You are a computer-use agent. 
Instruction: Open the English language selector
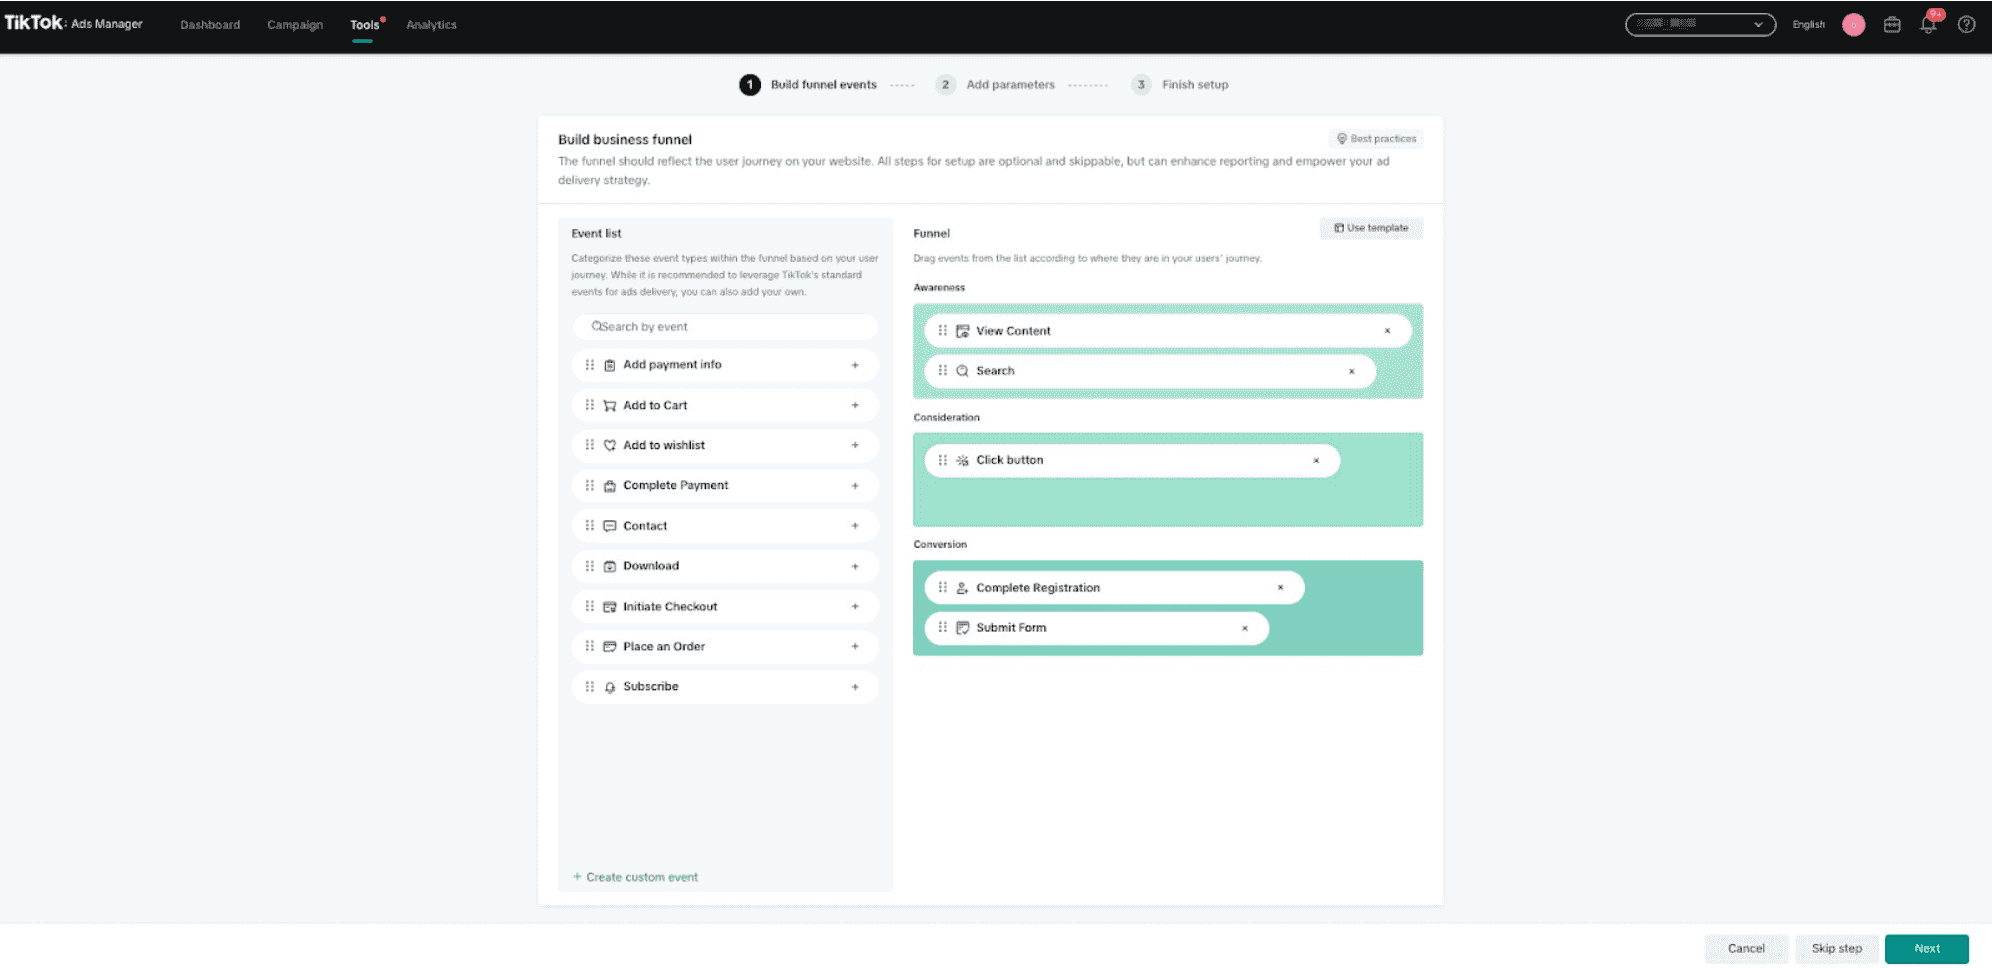(x=1808, y=25)
